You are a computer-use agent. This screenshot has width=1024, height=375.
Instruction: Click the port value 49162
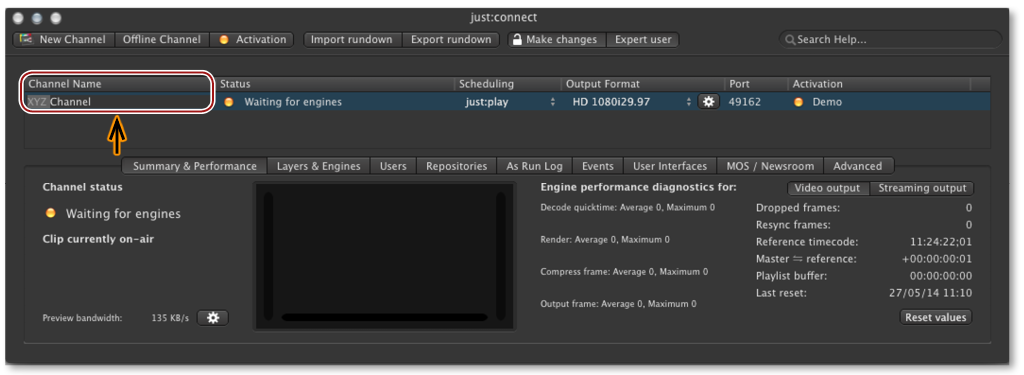pyautogui.click(x=744, y=102)
